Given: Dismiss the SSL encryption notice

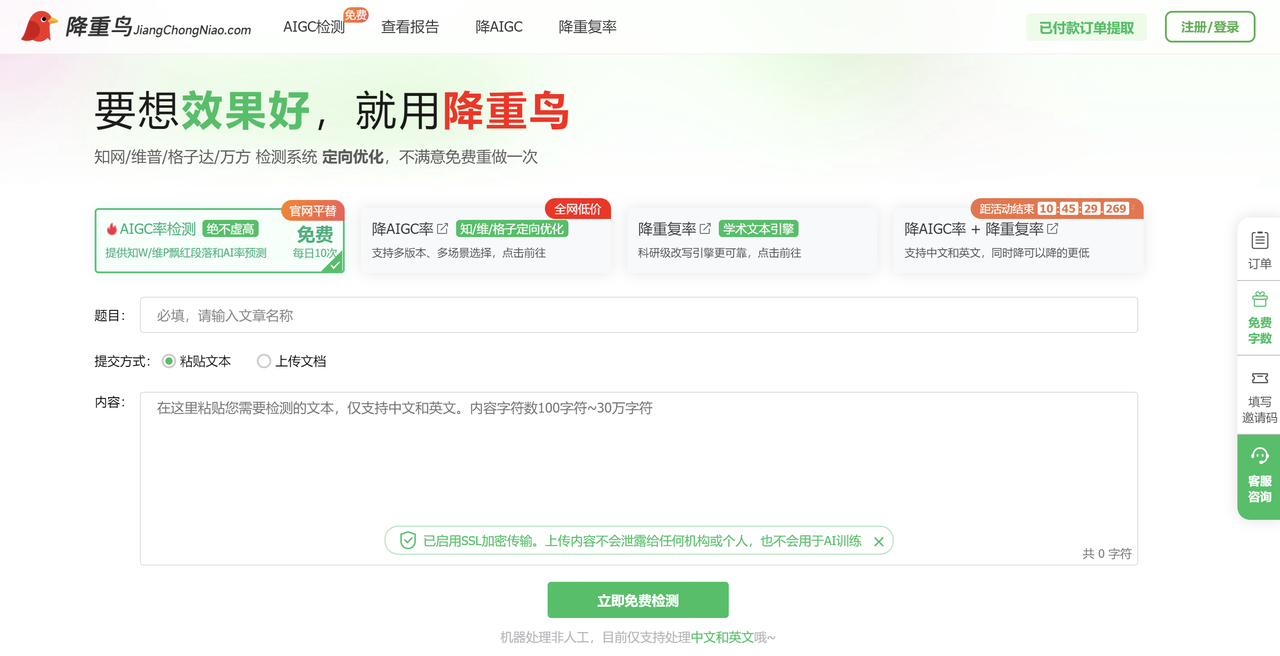Looking at the screenshot, I should [879, 541].
